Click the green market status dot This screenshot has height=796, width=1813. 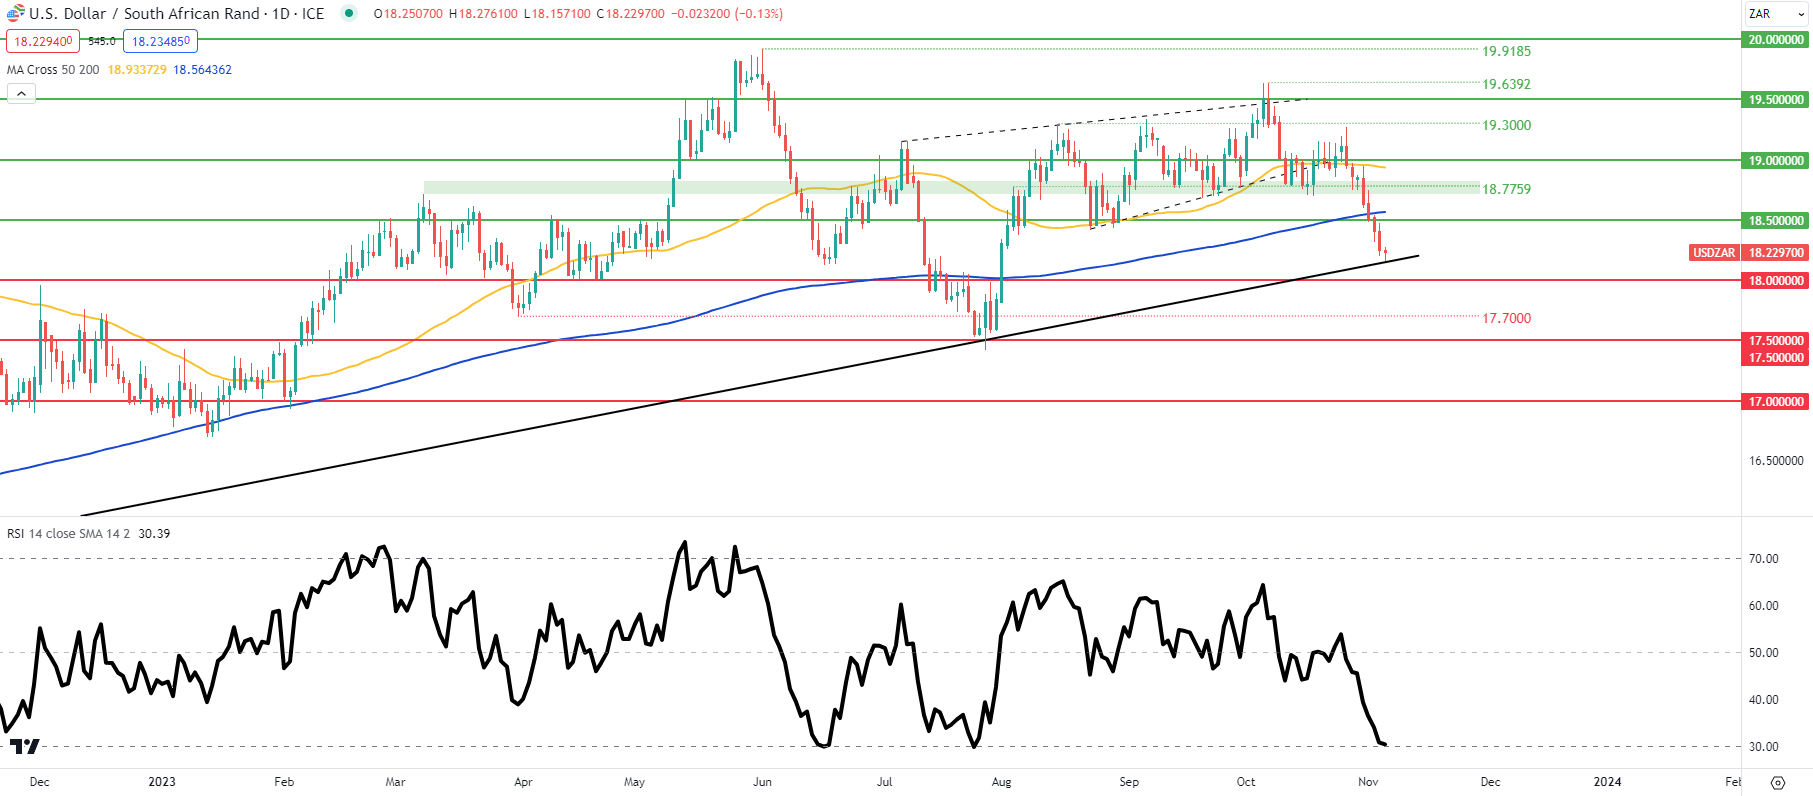(349, 13)
